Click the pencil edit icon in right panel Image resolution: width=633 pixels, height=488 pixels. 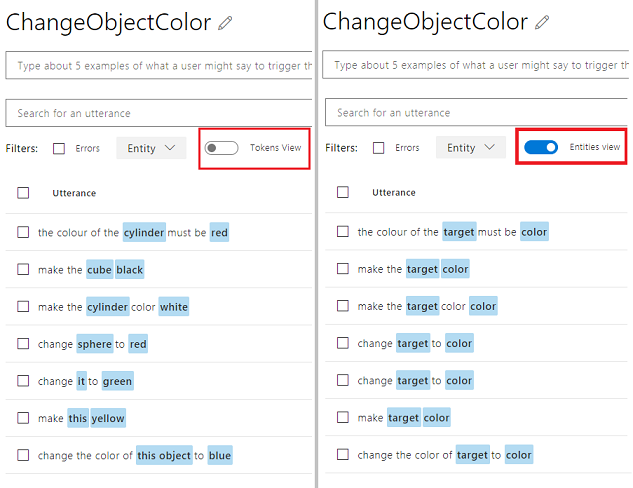(543, 22)
